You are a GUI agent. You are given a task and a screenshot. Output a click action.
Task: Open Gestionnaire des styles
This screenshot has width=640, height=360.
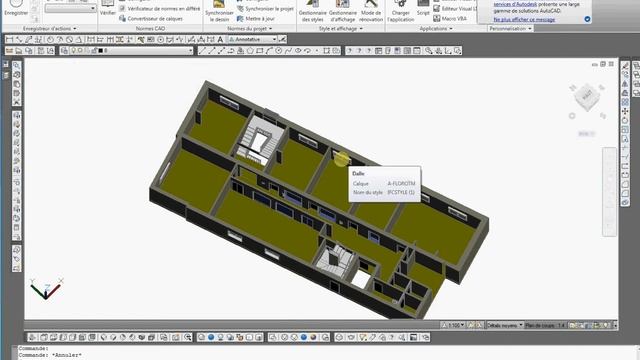(x=312, y=11)
